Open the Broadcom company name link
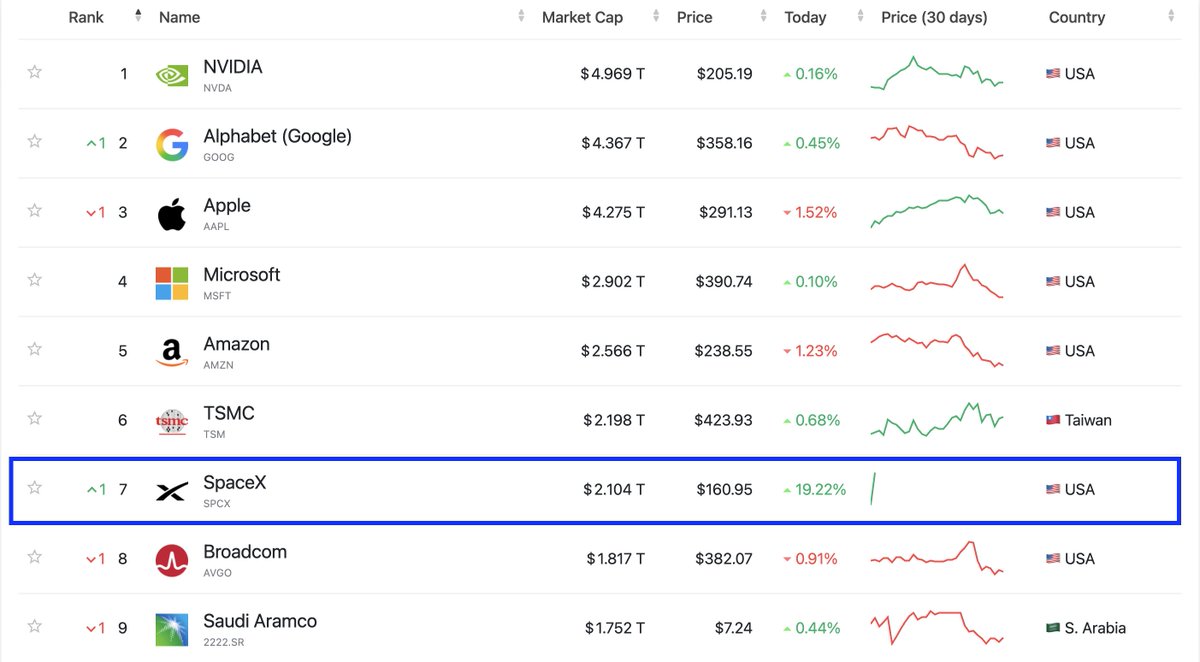Image resolution: width=1200 pixels, height=662 pixels. click(x=245, y=552)
